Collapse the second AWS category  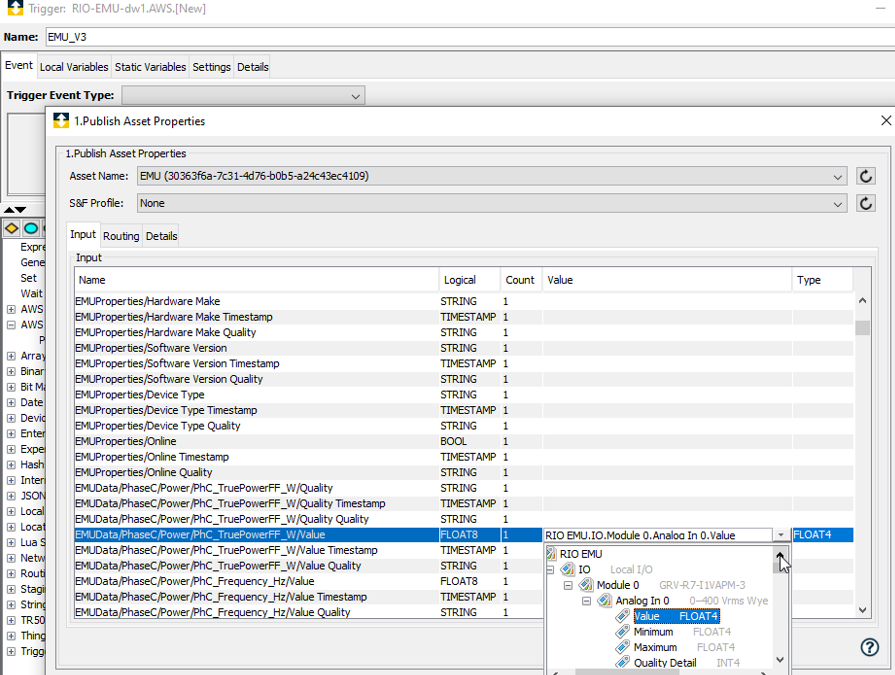tap(11, 325)
